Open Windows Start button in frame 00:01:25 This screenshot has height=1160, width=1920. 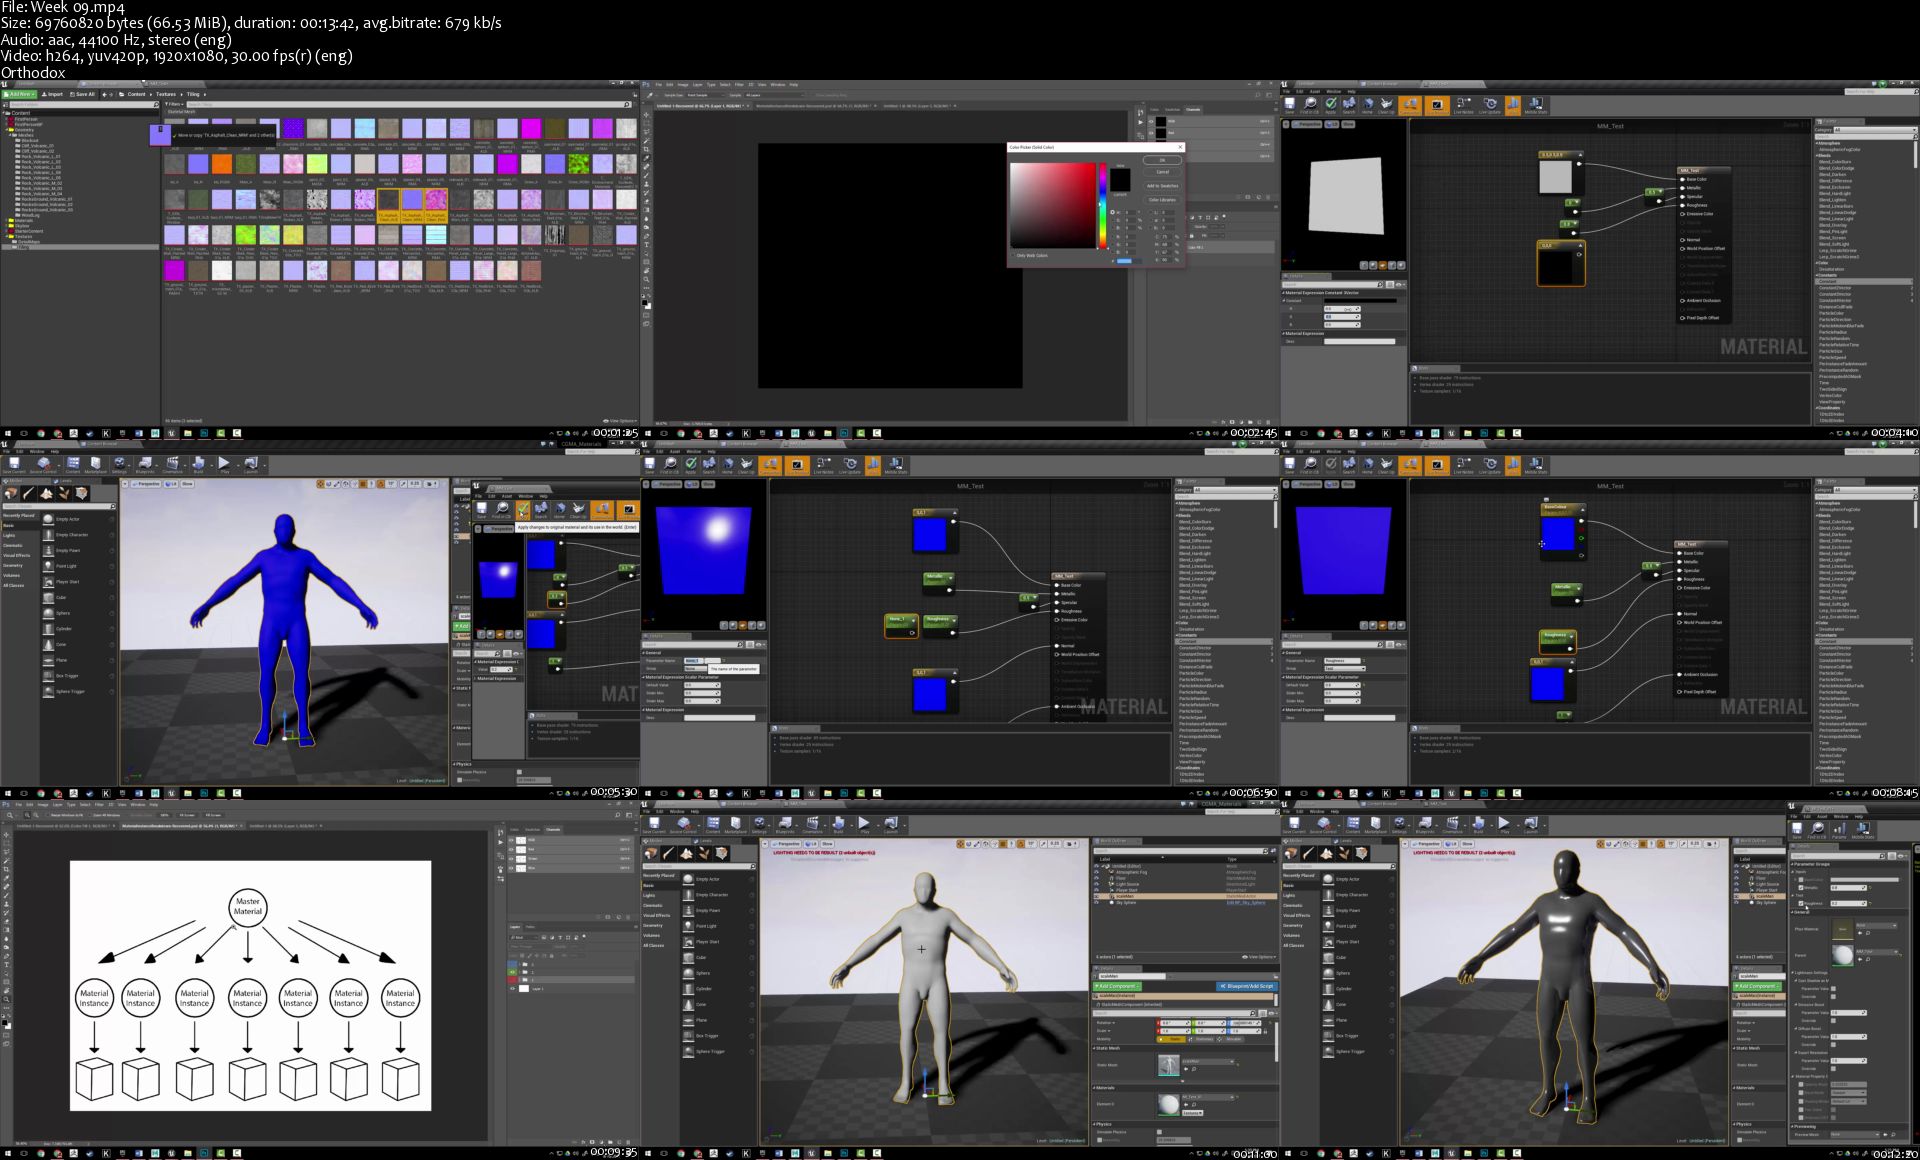click(8, 433)
